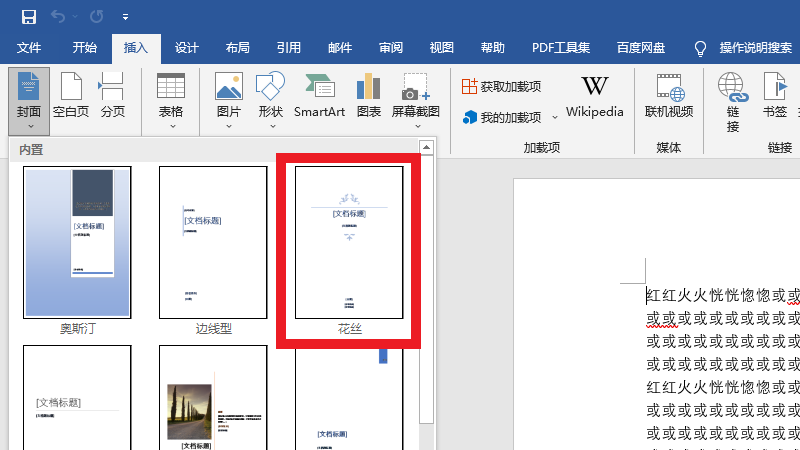Insert a page break (分页)
This screenshot has height=450, width=800.
[113, 97]
